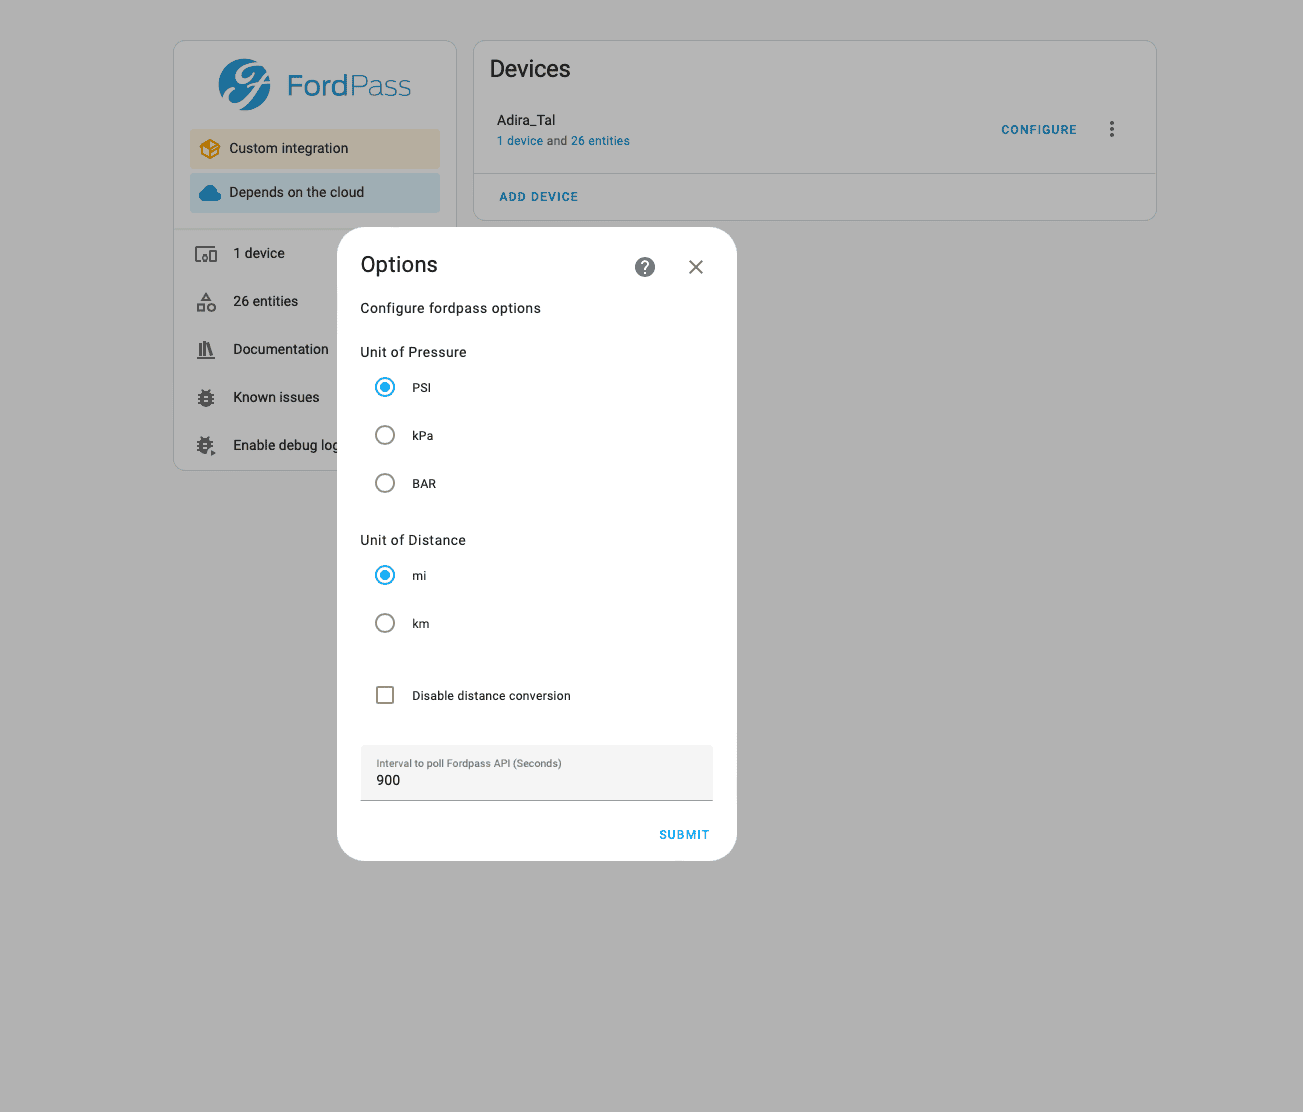The height and width of the screenshot is (1112, 1303).
Task: Click the Custom integration box icon
Action: (210, 149)
